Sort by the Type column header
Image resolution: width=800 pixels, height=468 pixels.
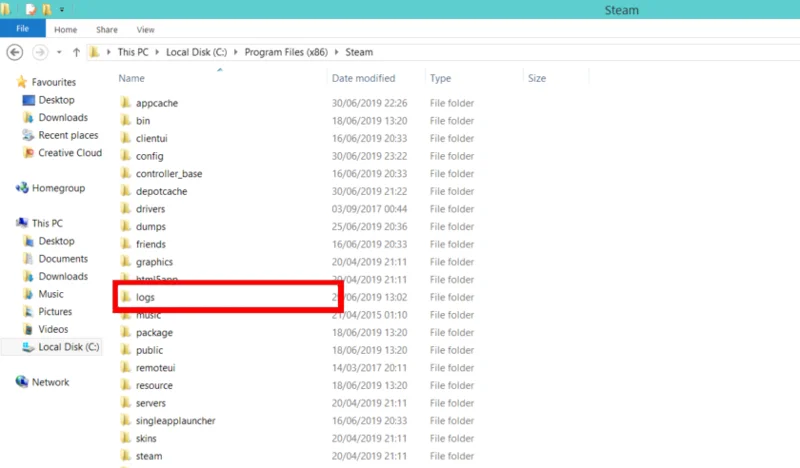tap(440, 78)
